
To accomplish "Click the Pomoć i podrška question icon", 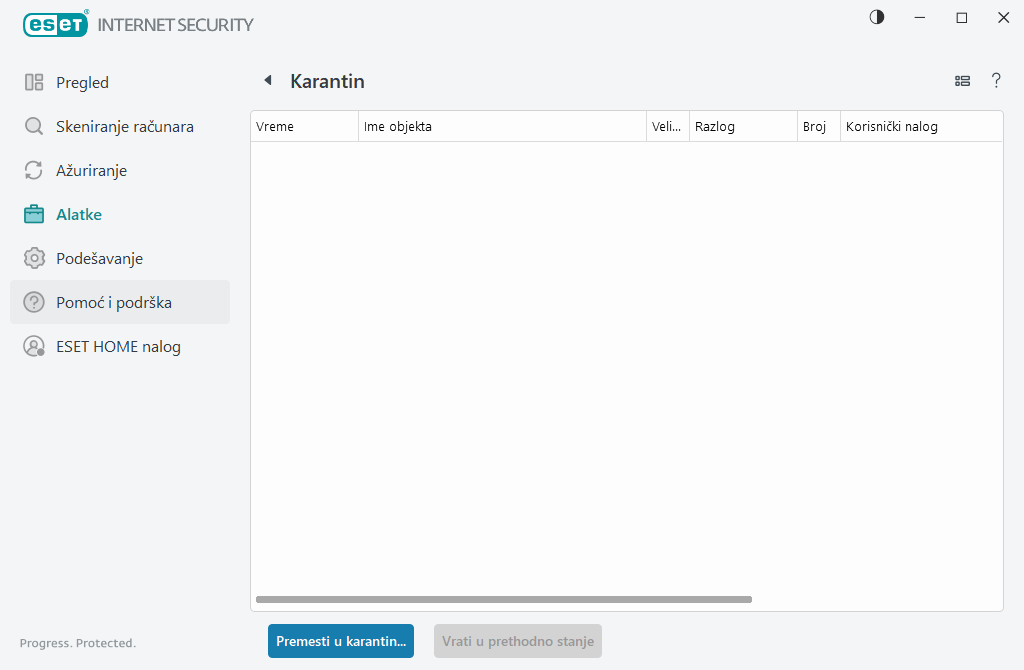I will (x=34, y=303).
